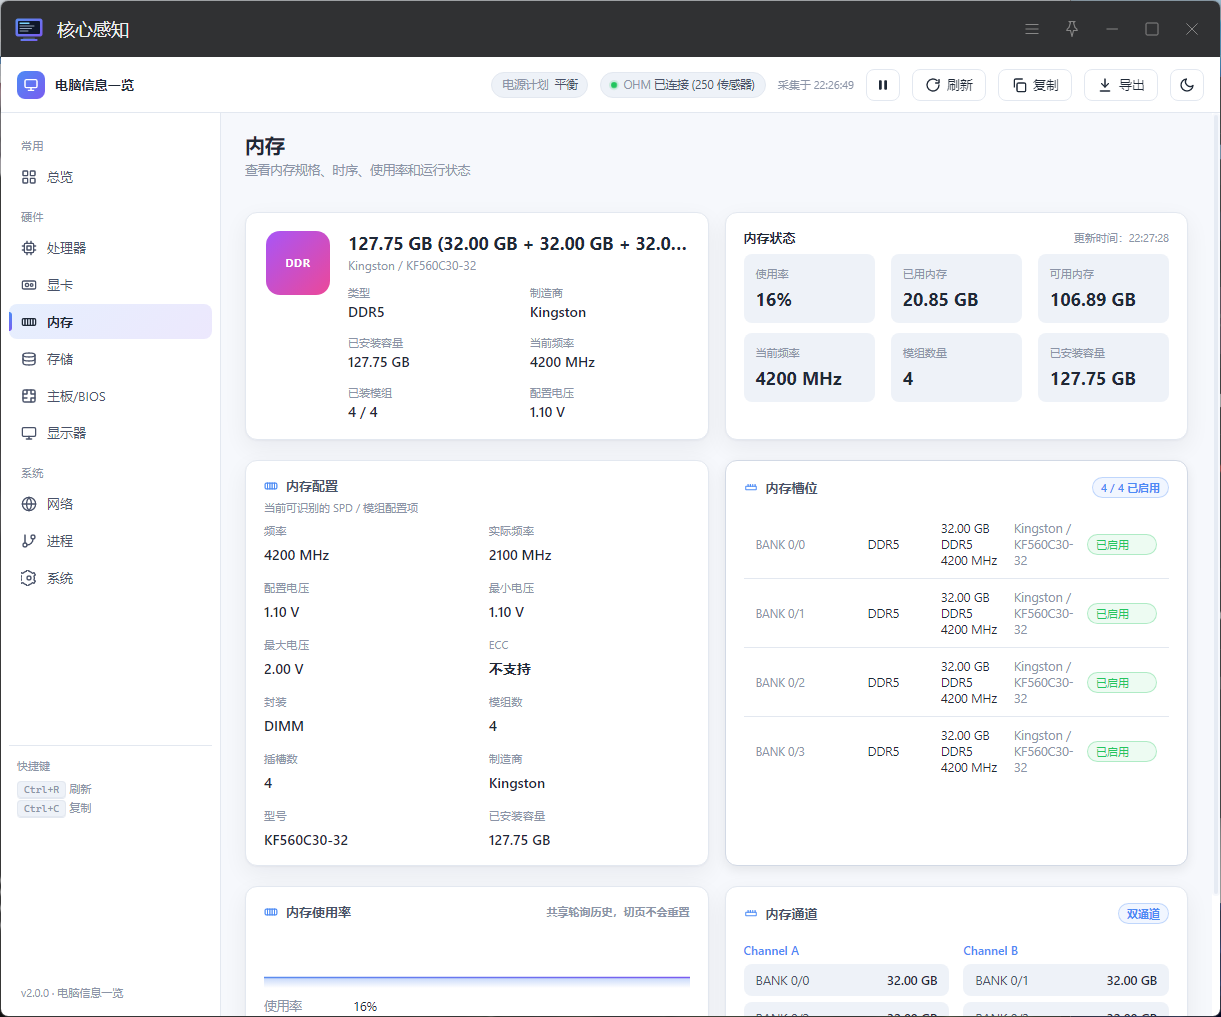
Task: Click the 可用内存 106.89 GB tile
Action: (1103, 288)
